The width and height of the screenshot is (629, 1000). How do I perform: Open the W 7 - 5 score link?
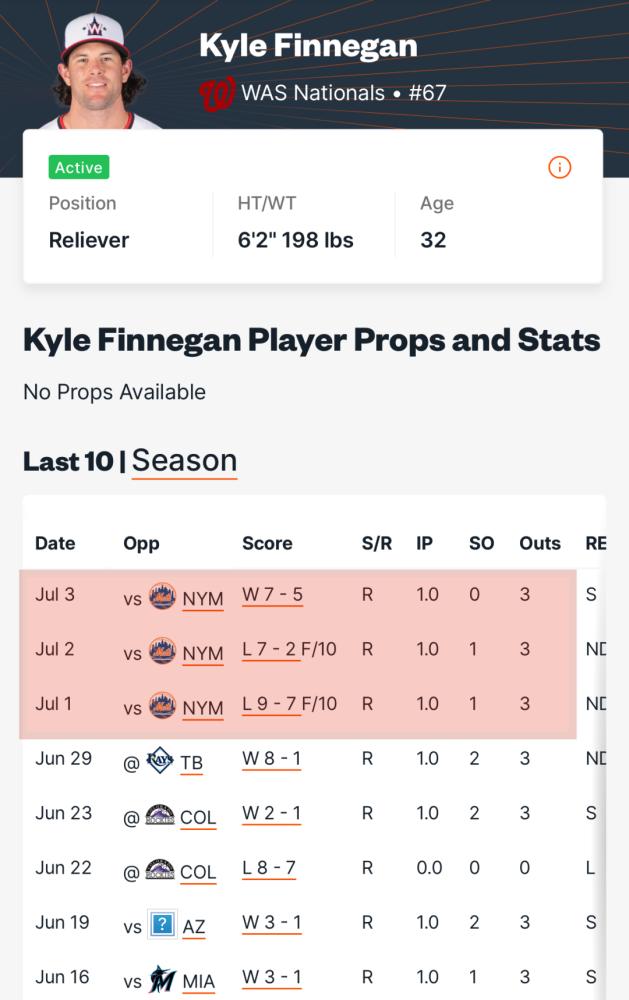coord(272,595)
